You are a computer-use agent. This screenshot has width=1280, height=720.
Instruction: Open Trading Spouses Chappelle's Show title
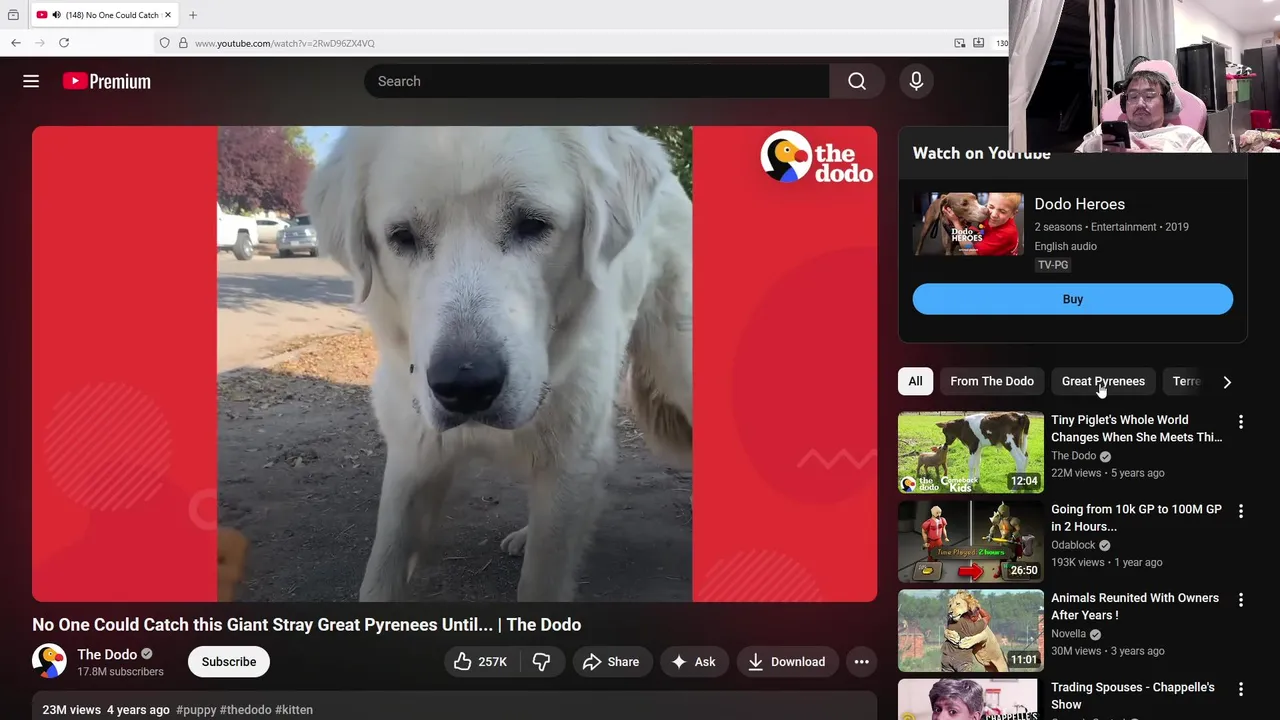1133,695
